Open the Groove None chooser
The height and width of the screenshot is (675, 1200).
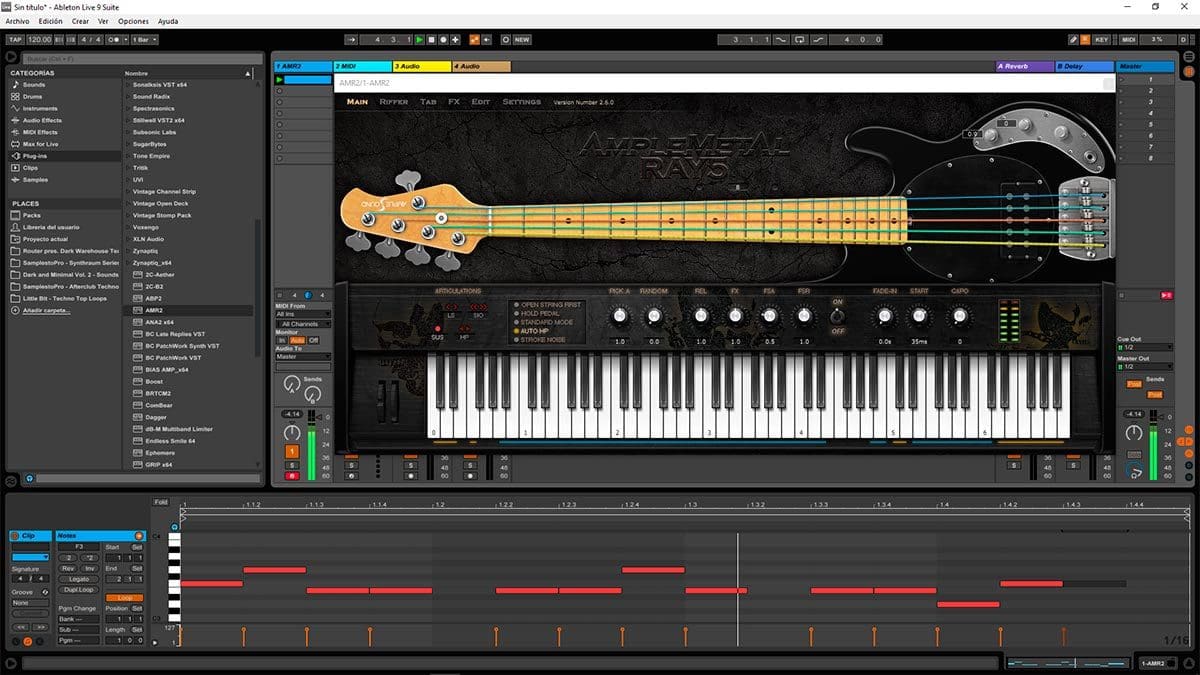[x=28, y=603]
